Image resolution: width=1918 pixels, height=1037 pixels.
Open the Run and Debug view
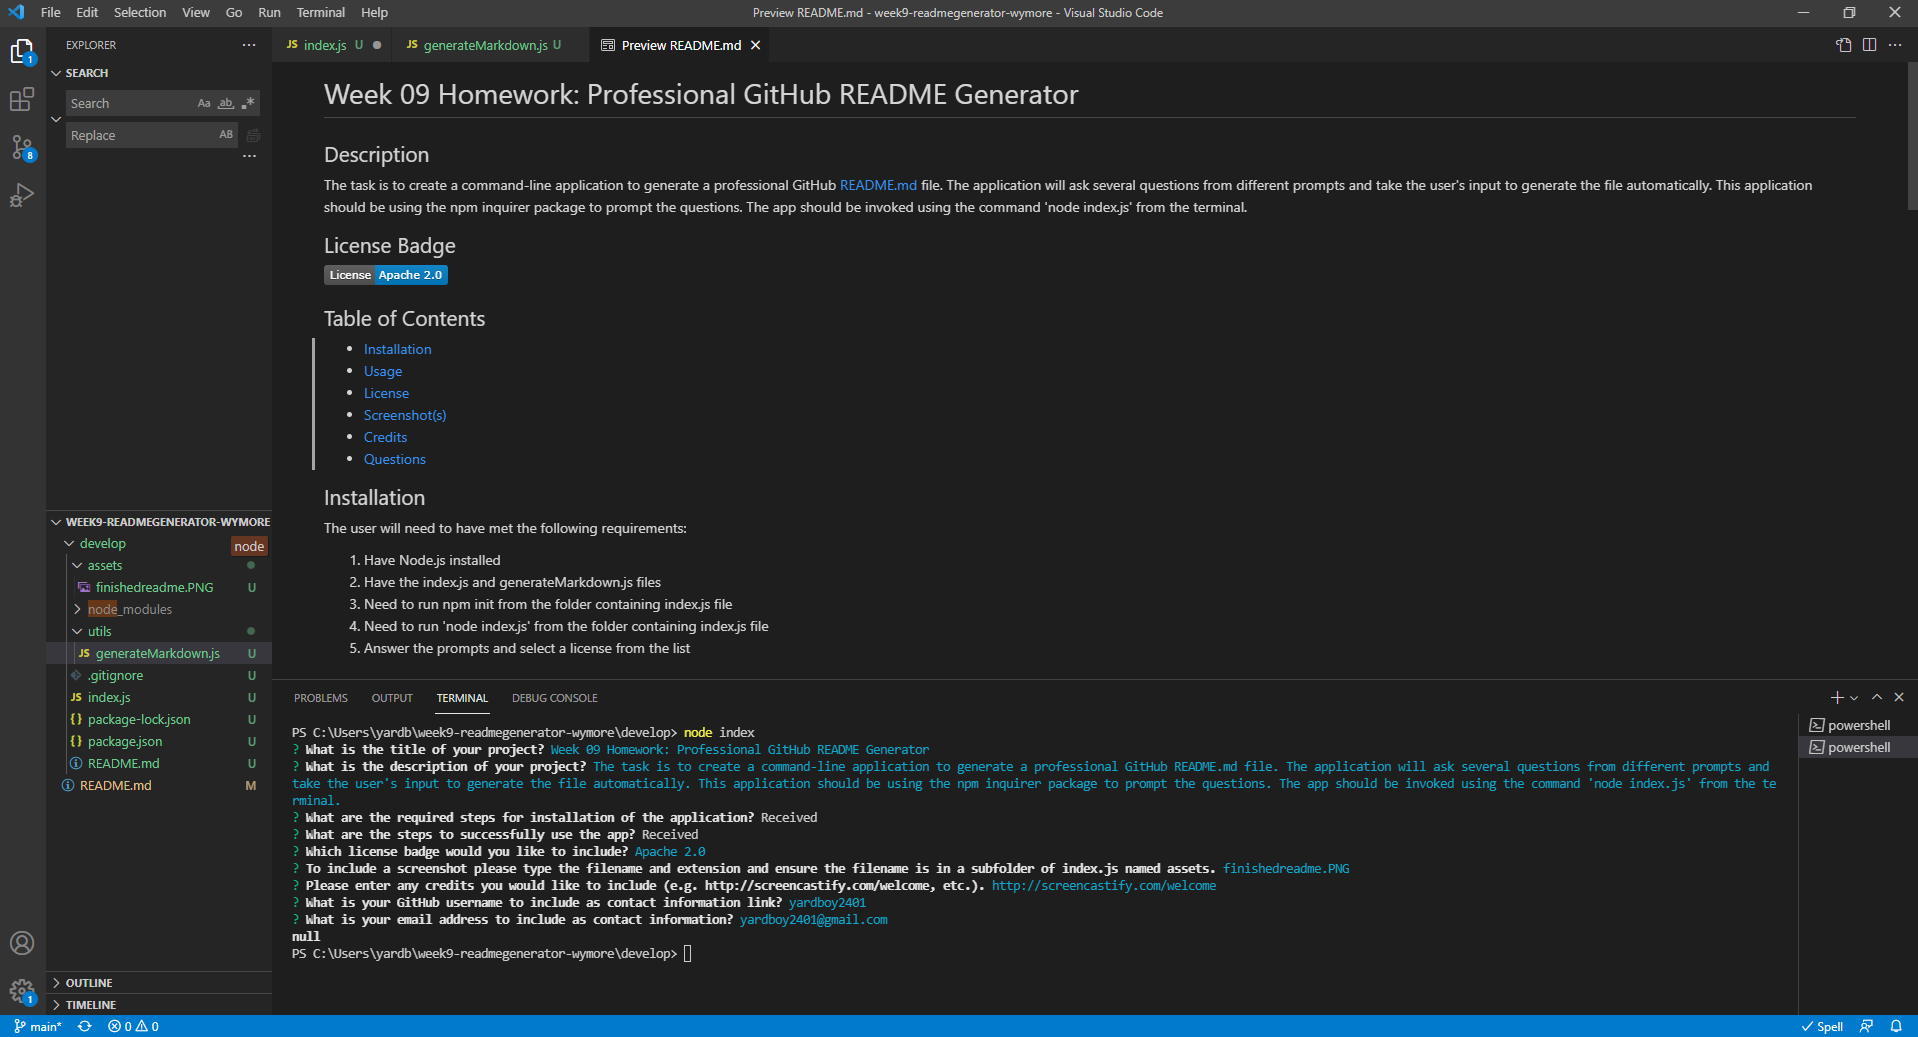click(x=22, y=195)
